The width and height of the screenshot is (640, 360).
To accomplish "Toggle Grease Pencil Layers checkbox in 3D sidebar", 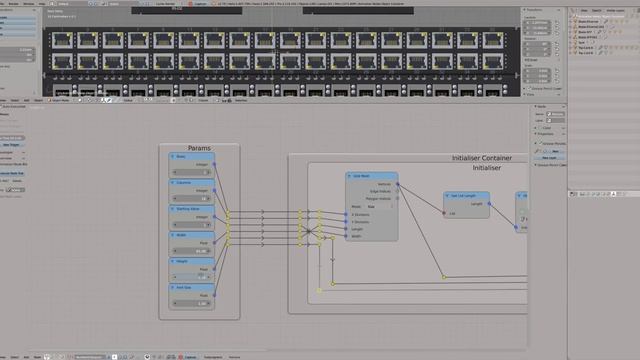I will pyautogui.click(x=529, y=88).
